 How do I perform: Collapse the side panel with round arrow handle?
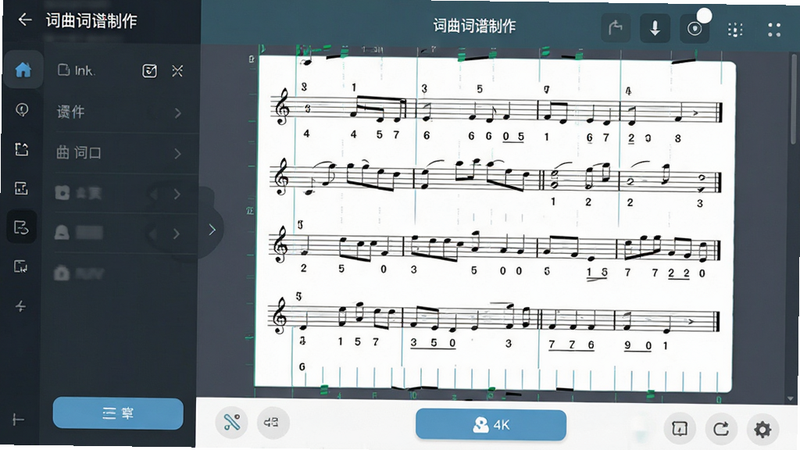[x=212, y=230]
